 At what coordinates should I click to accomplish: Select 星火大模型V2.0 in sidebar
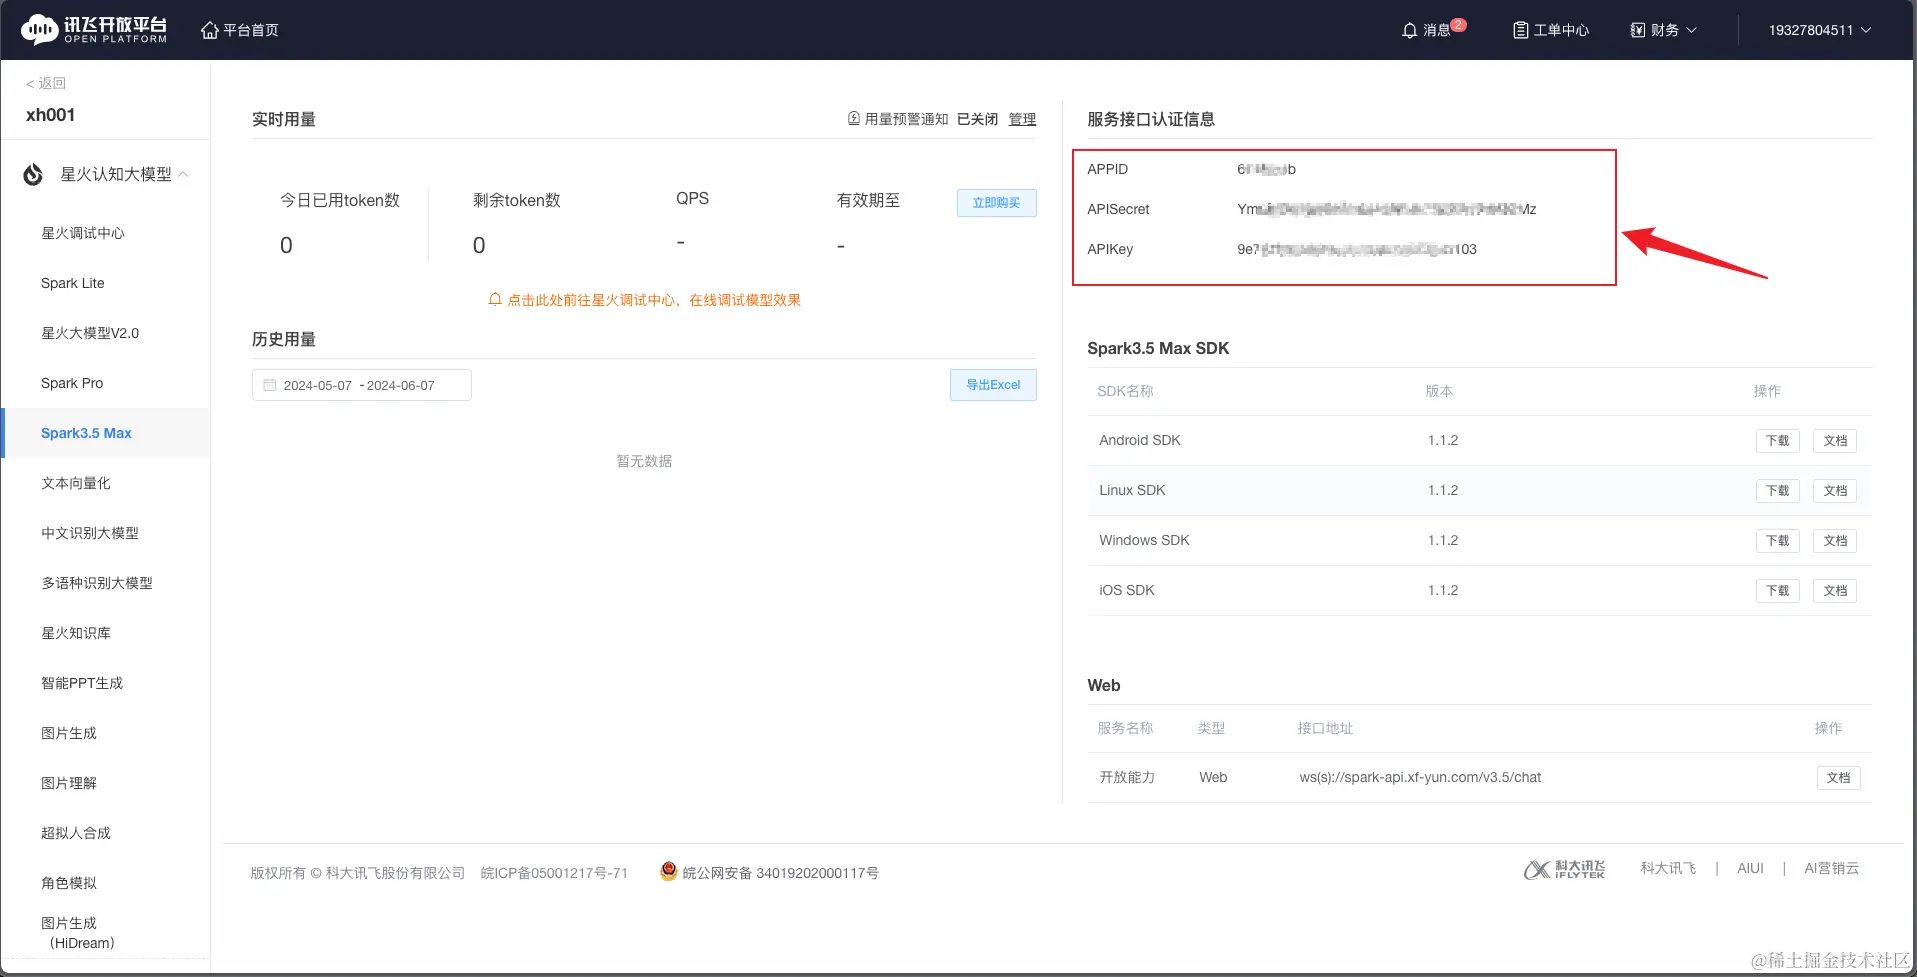tap(90, 333)
